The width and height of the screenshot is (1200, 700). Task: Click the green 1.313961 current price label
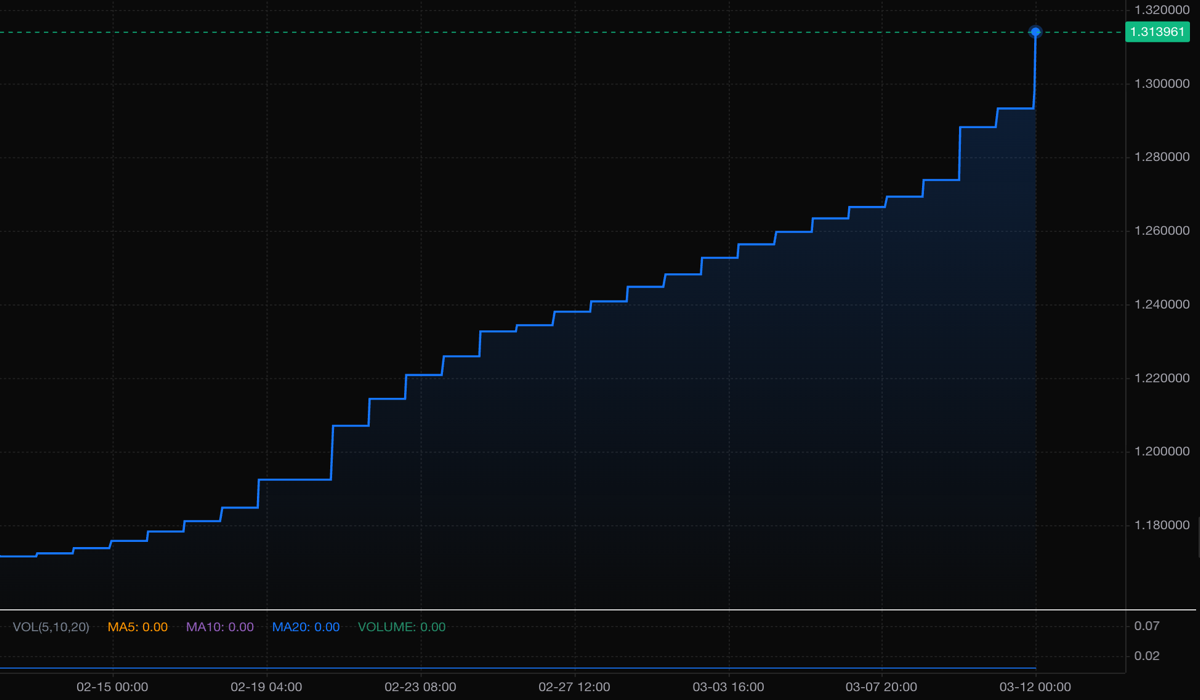tap(1157, 32)
